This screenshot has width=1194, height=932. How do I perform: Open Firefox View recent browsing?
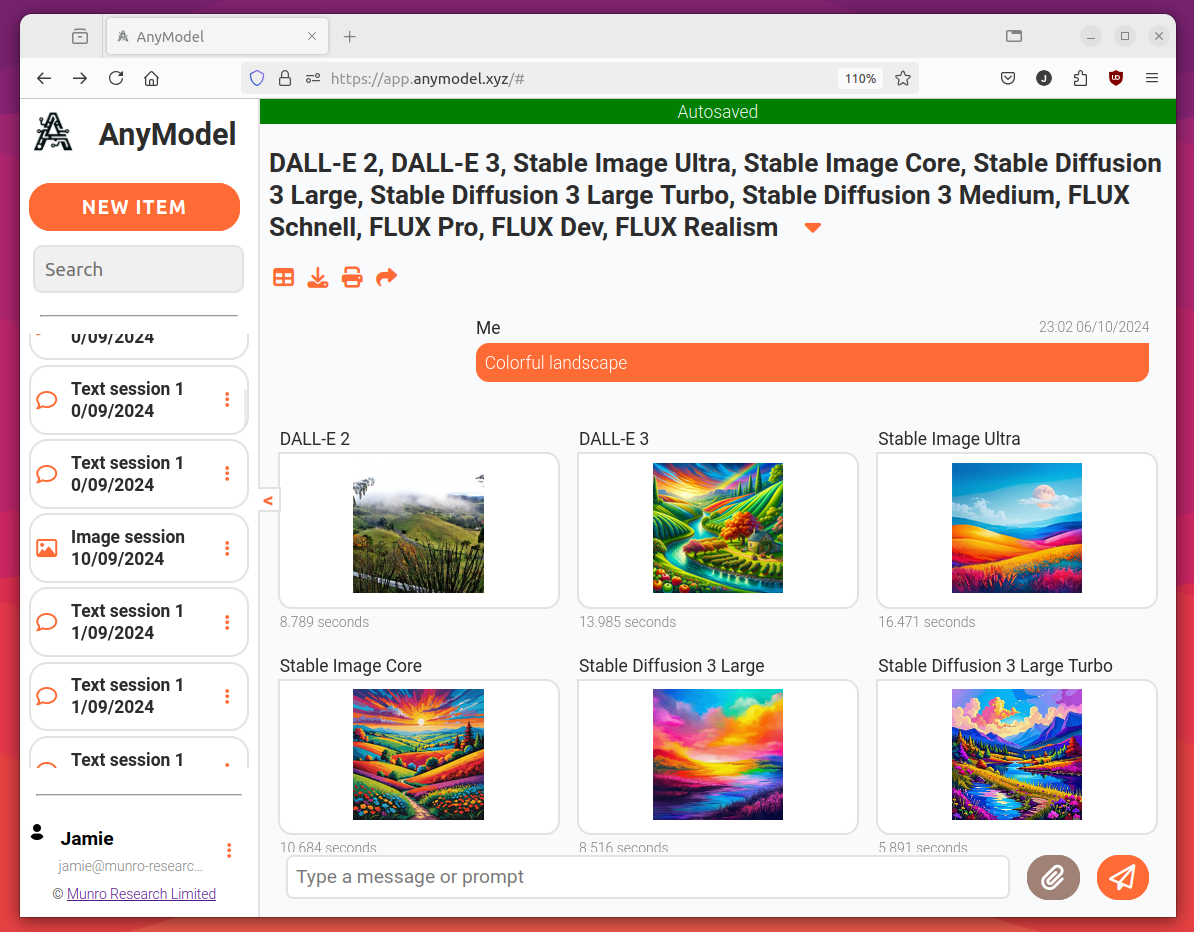(80, 36)
